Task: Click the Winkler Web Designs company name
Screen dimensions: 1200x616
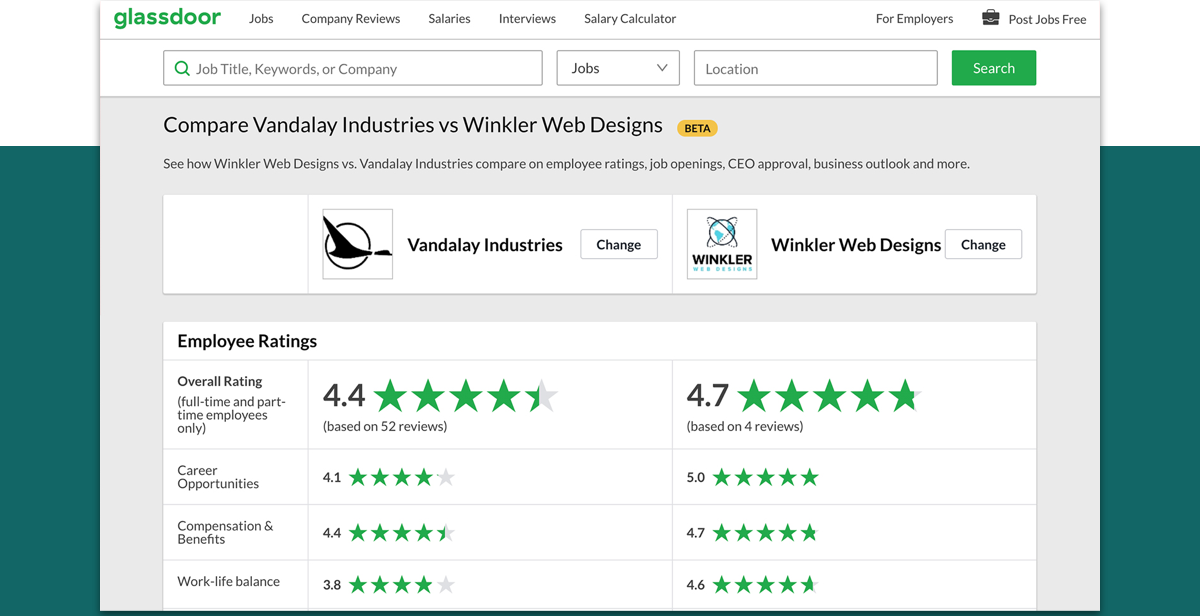Action: [856, 244]
